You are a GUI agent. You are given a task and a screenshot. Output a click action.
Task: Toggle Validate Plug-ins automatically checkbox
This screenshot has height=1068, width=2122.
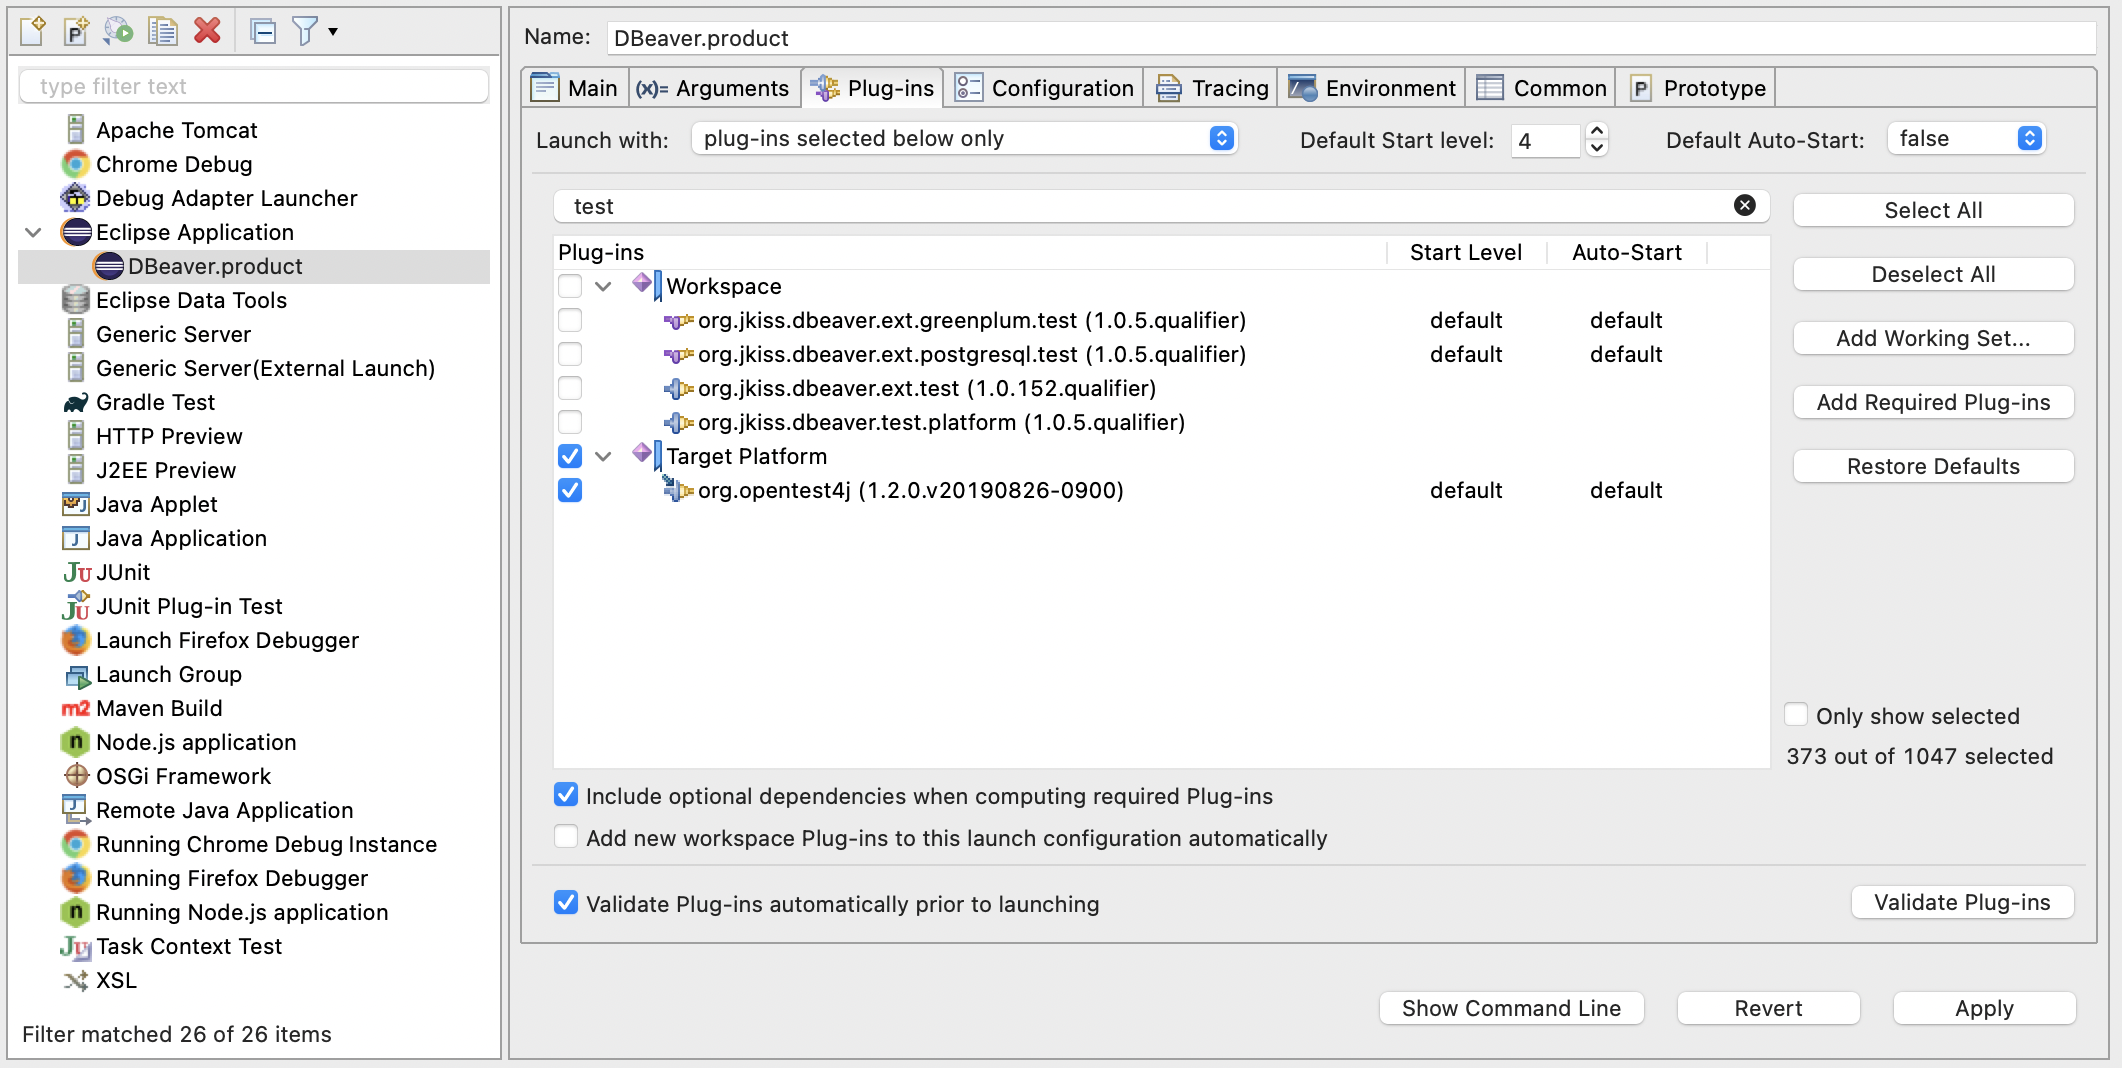point(566,903)
